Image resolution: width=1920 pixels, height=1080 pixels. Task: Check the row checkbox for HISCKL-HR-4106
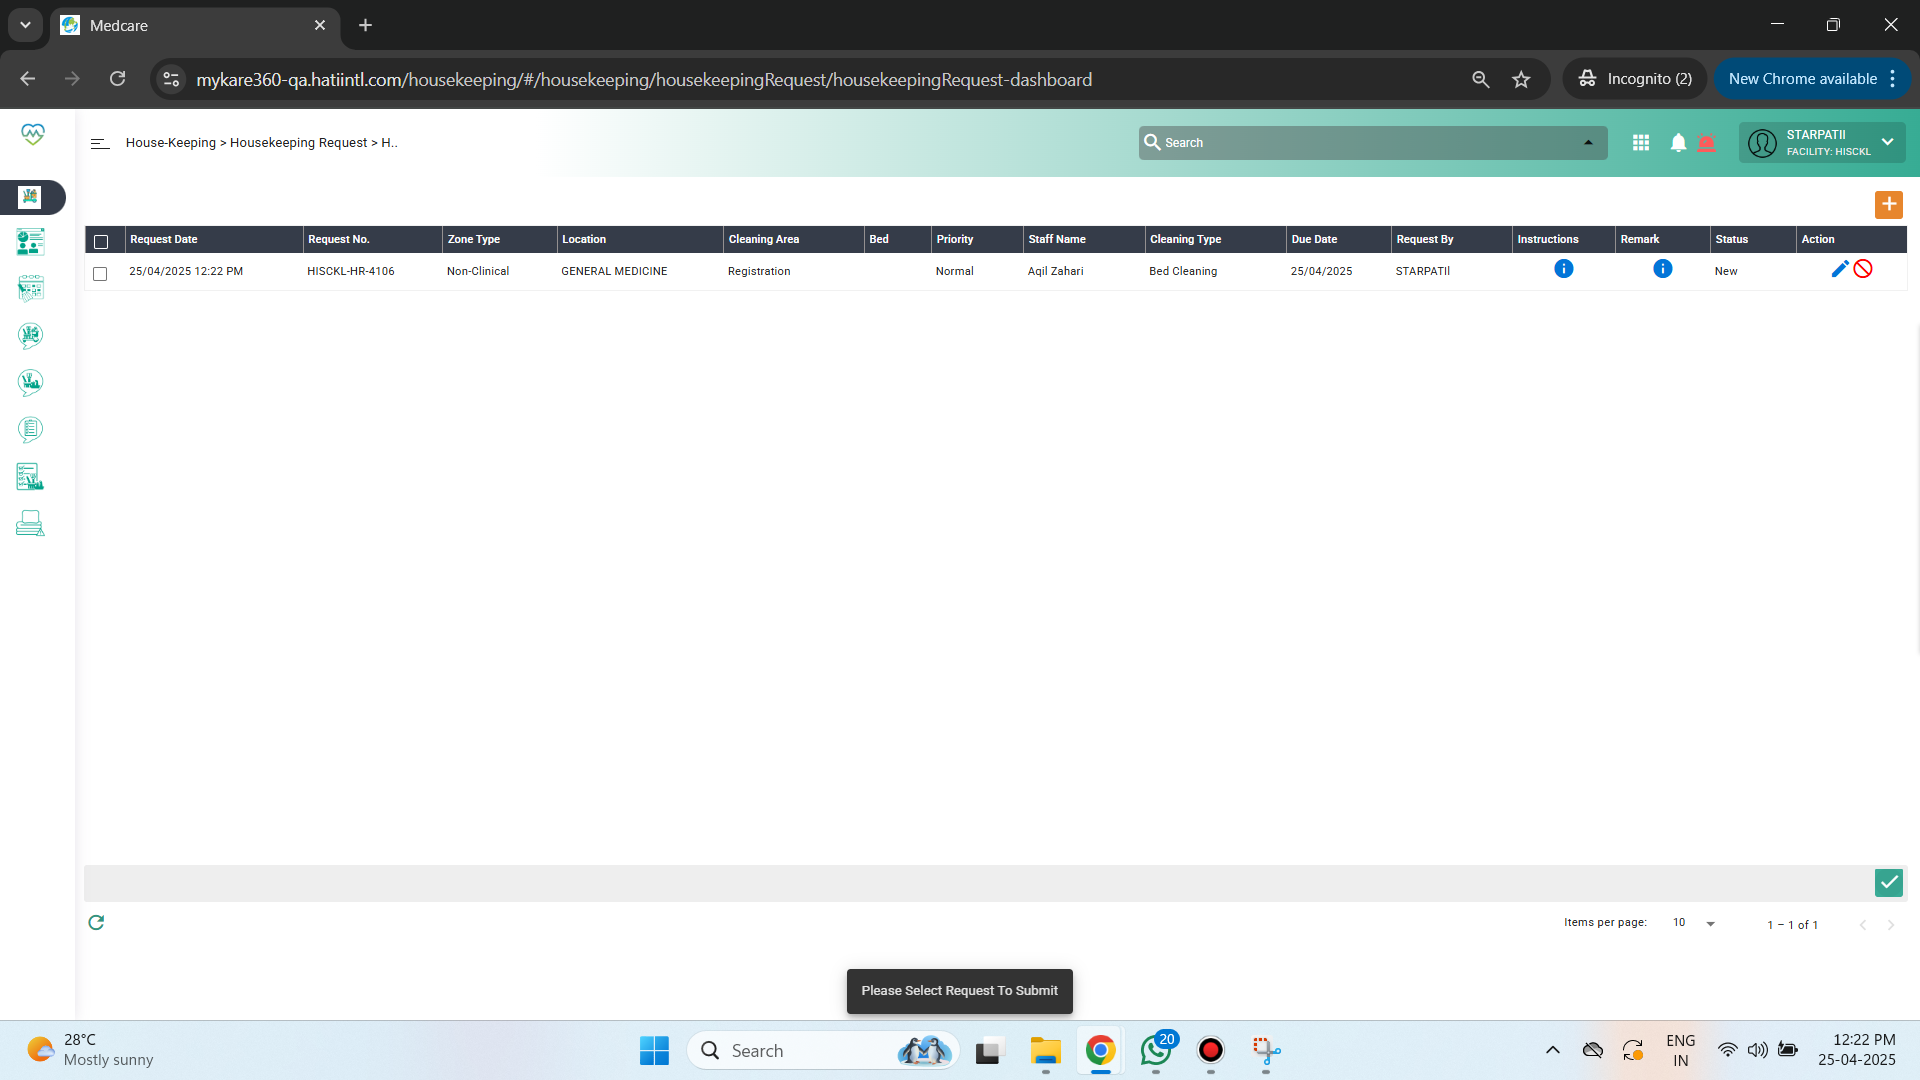coord(100,273)
